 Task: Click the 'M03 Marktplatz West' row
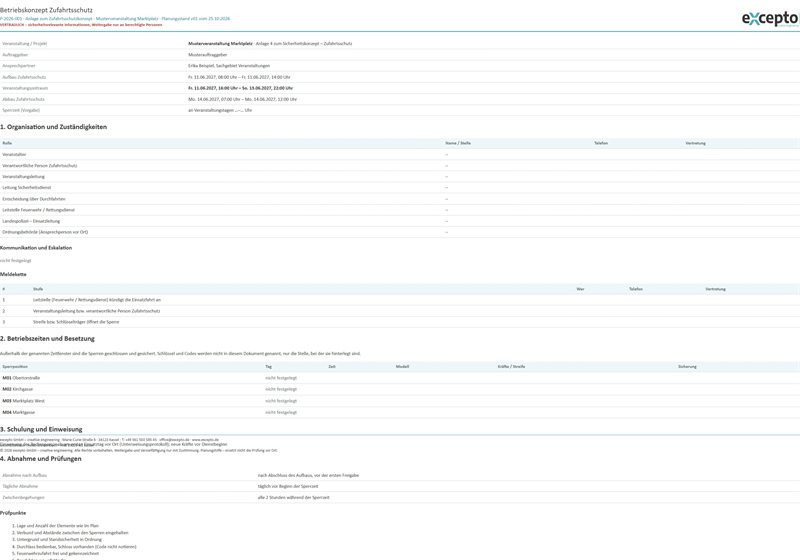400,401
